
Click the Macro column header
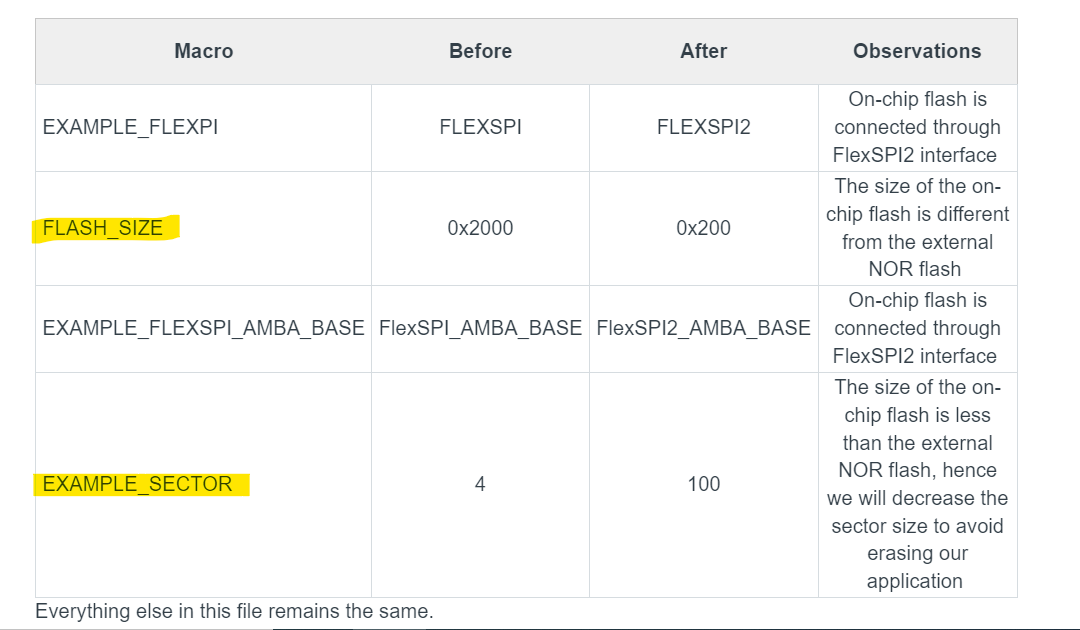click(203, 51)
